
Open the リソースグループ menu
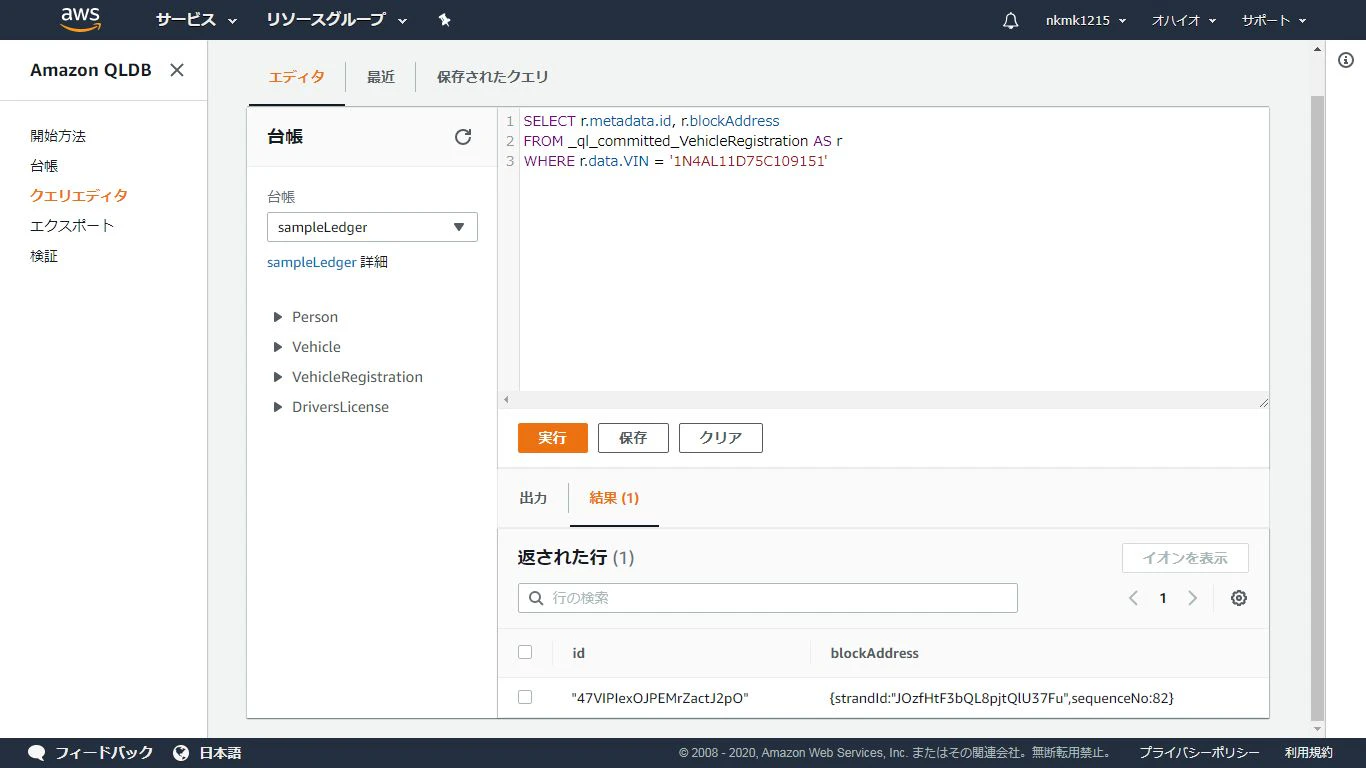coord(337,20)
